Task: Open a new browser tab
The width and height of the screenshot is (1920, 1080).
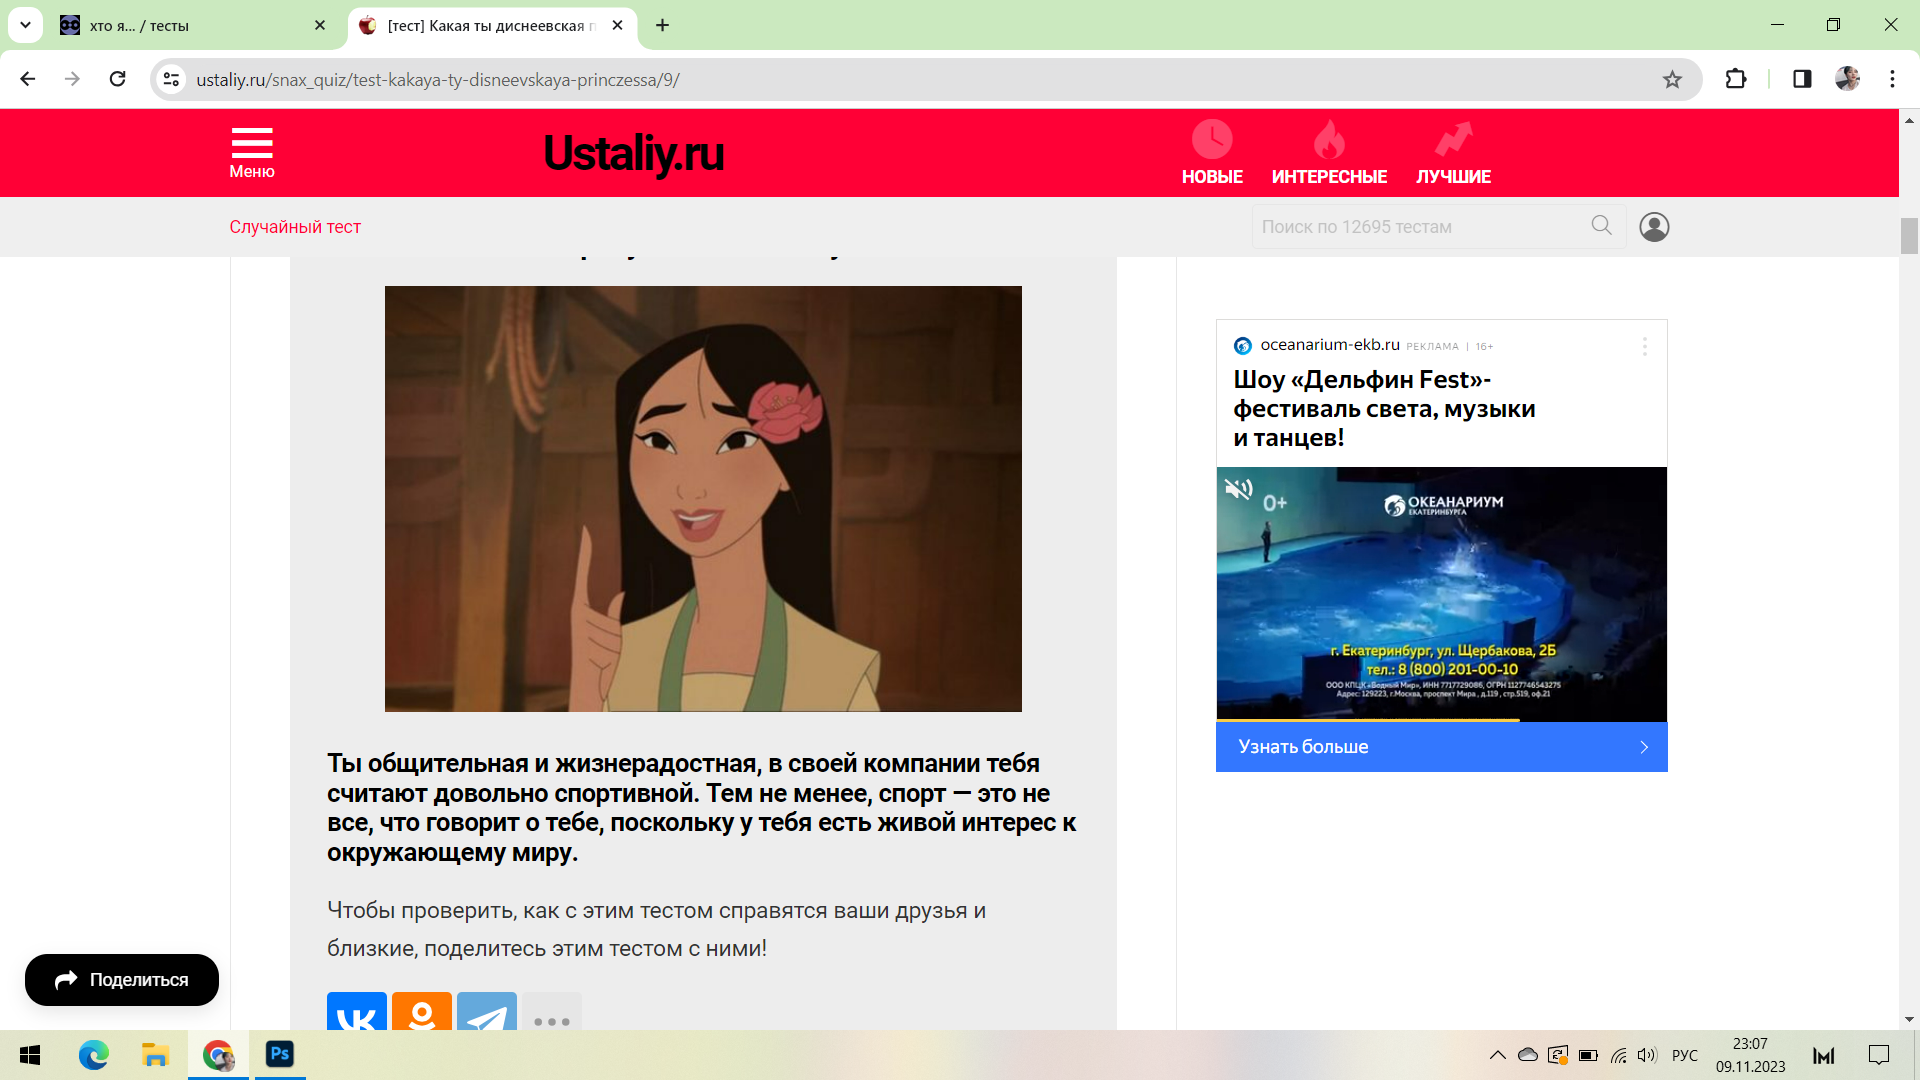Action: point(662,26)
